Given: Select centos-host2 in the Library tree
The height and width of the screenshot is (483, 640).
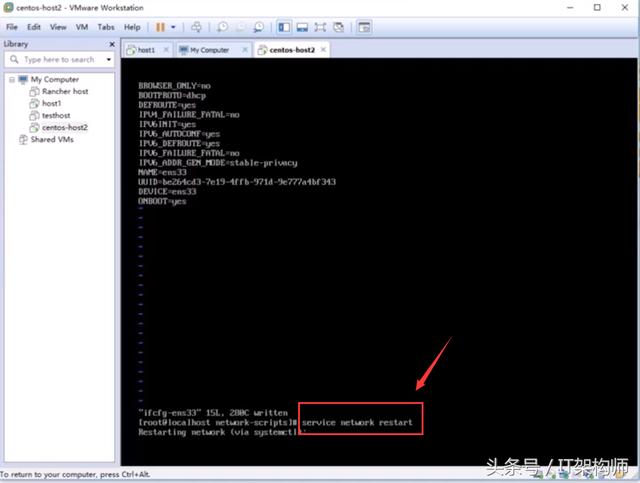Looking at the screenshot, I should pyautogui.click(x=64, y=127).
